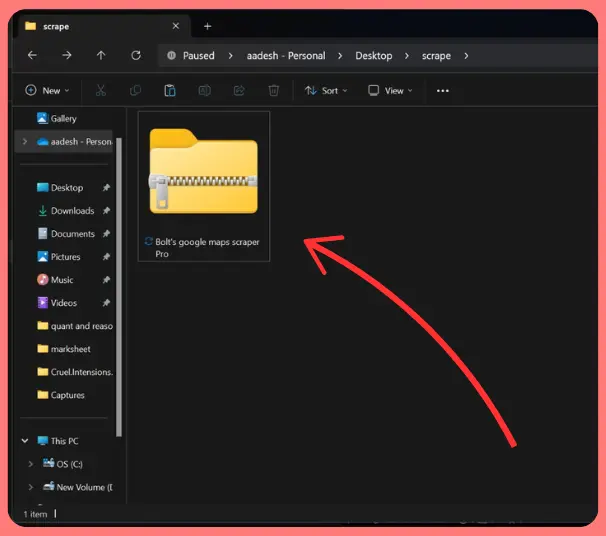Image resolution: width=606 pixels, height=536 pixels.
Task: Unpin Pictures using its pin icon
Action: coord(106,257)
